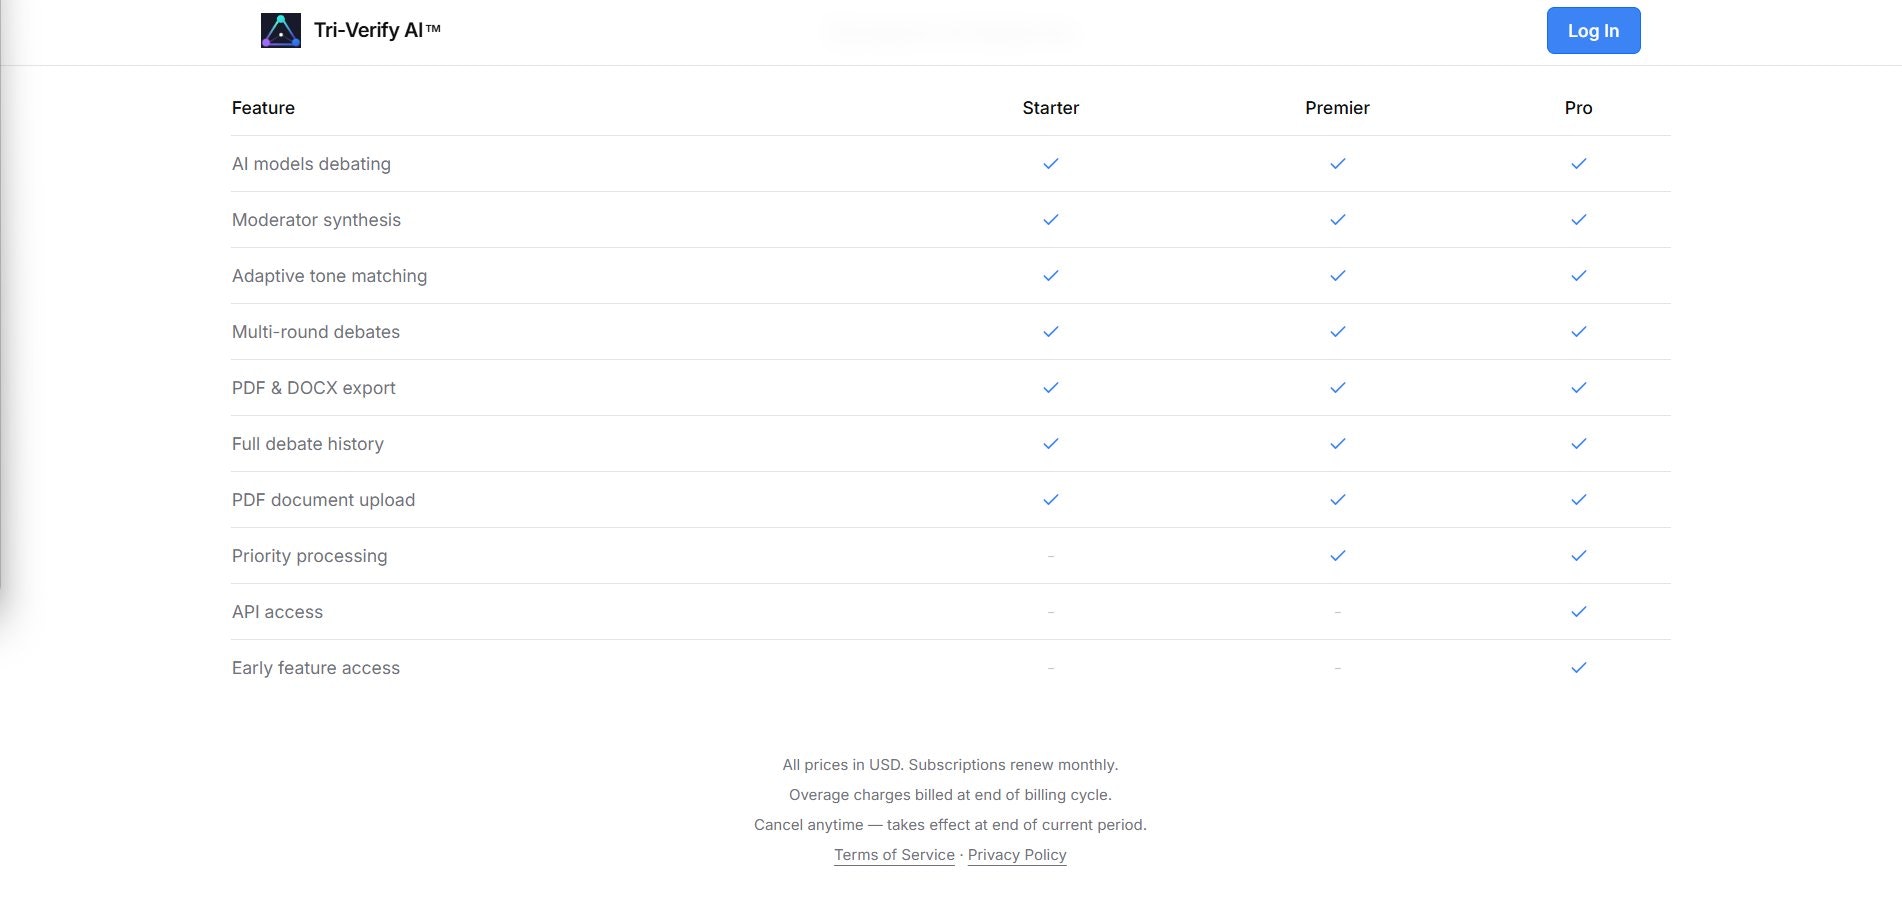This screenshot has height=901, width=1902.
Task: Toggle the Starter checkmark for Multi-round debates
Action: click(x=1051, y=331)
